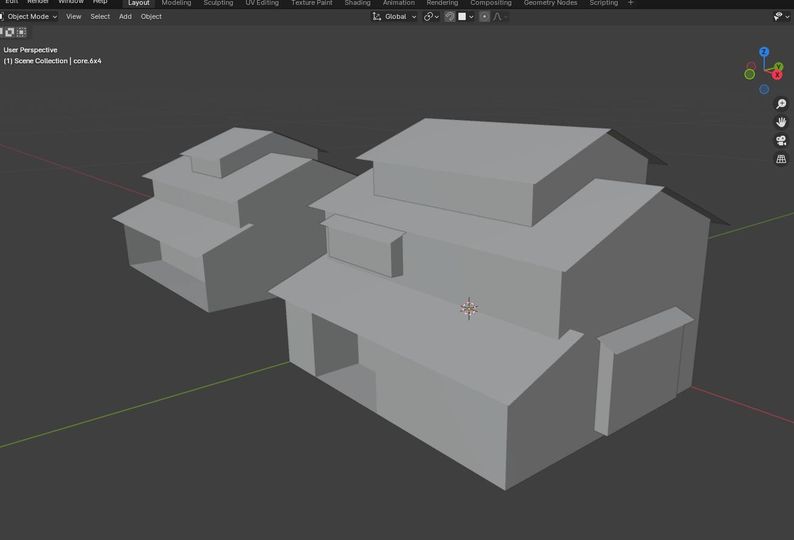Open the Select menu
The width and height of the screenshot is (794, 540).
(100, 17)
